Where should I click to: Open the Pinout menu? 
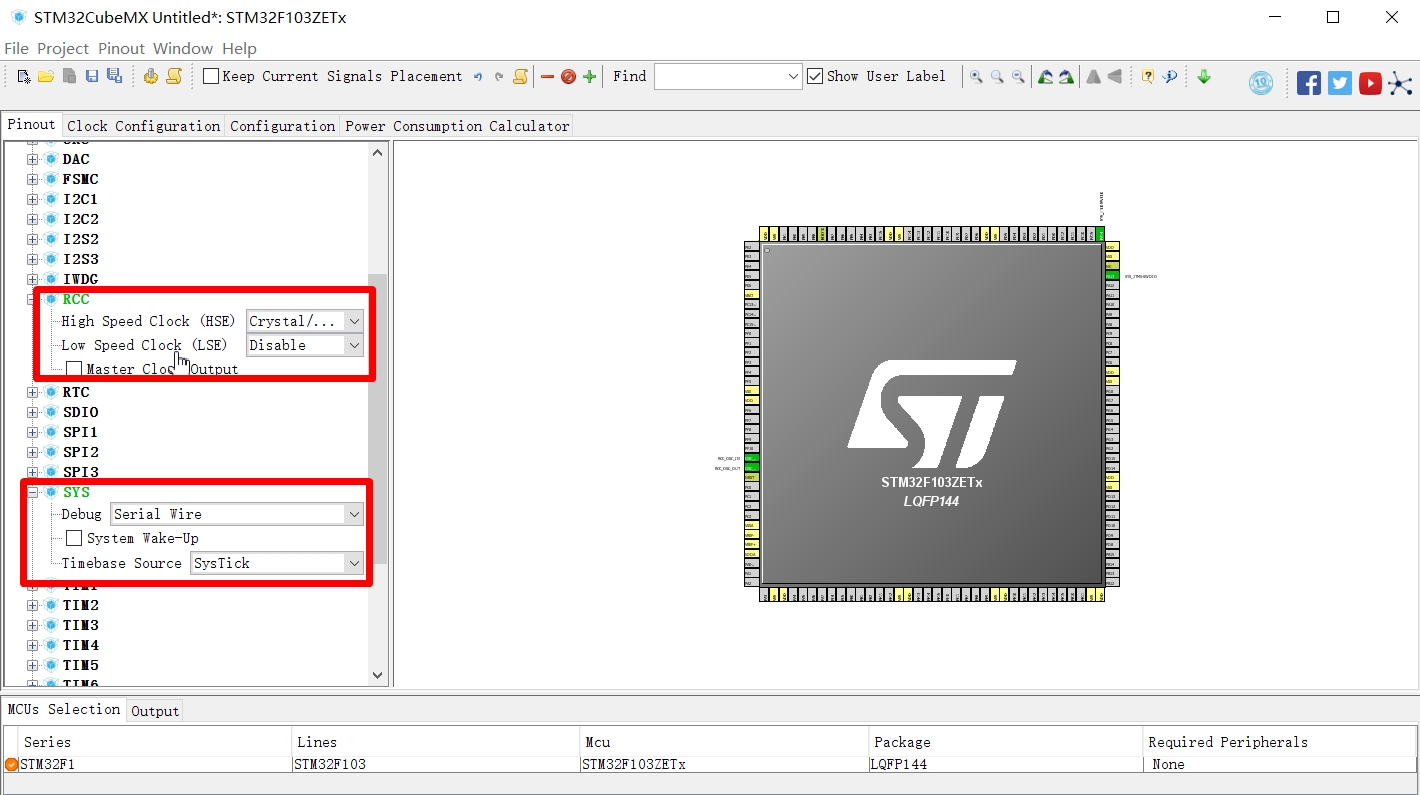pyautogui.click(x=121, y=48)
